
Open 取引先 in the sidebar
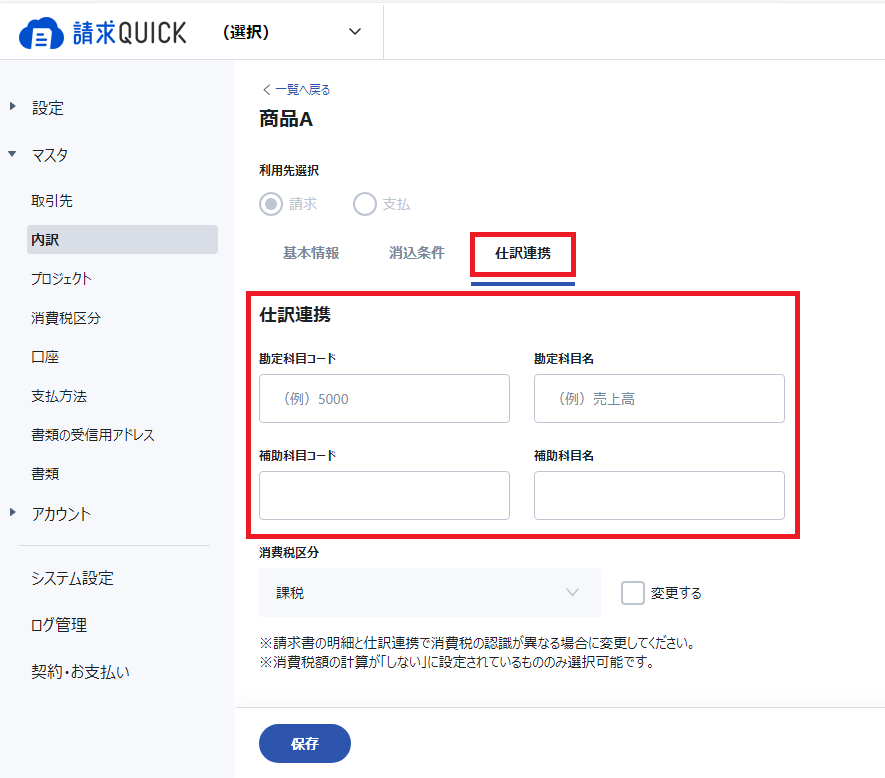point(52,201)
